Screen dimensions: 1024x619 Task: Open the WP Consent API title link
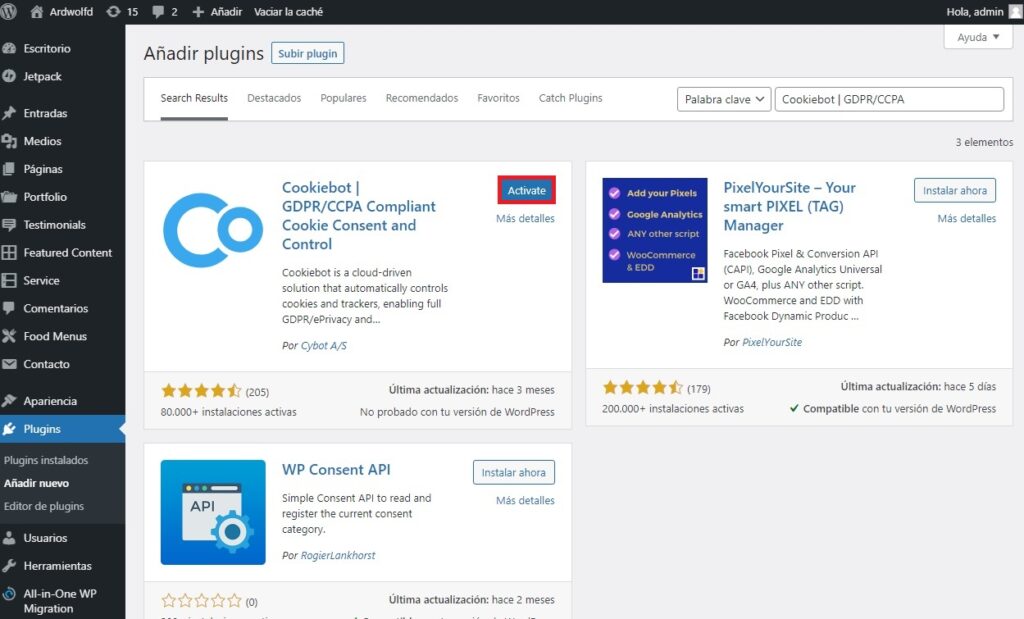[x=336, y=469]
